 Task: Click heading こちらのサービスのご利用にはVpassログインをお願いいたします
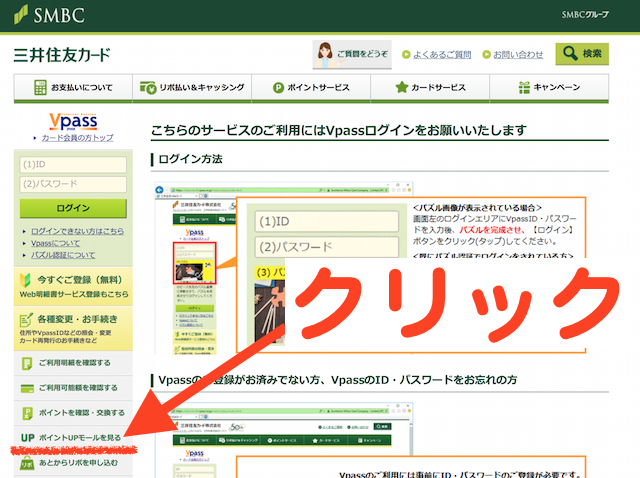coord(338,130)
